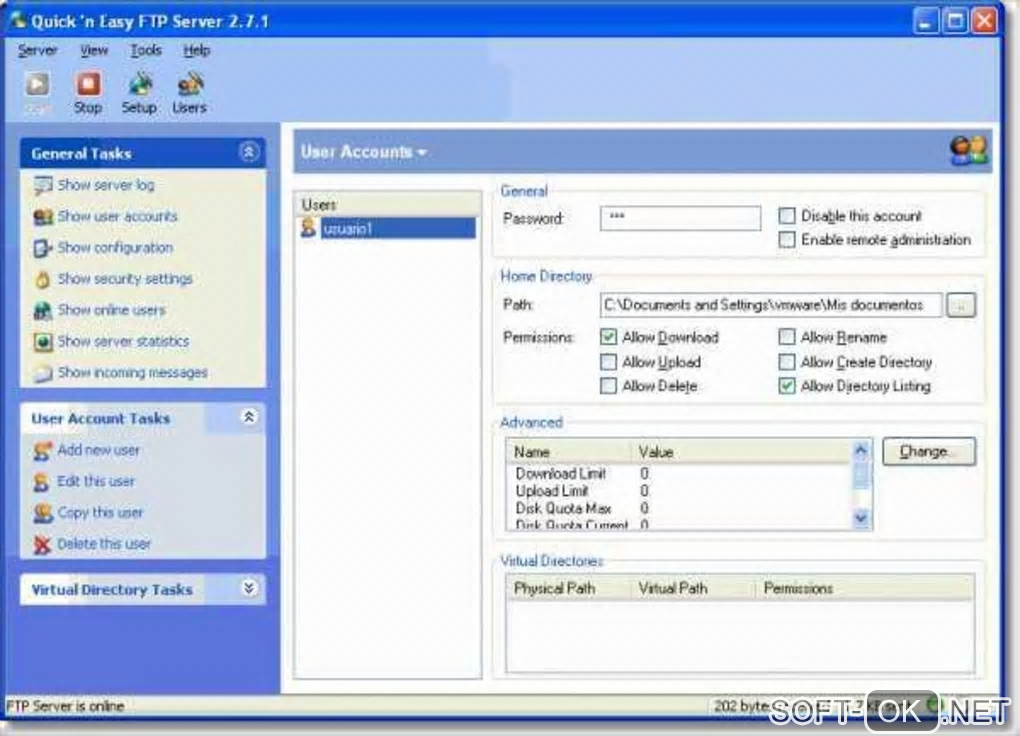Open the Setup toolbar icon
This screenshot has height=736, width=1020.
[x=139, y=85]
